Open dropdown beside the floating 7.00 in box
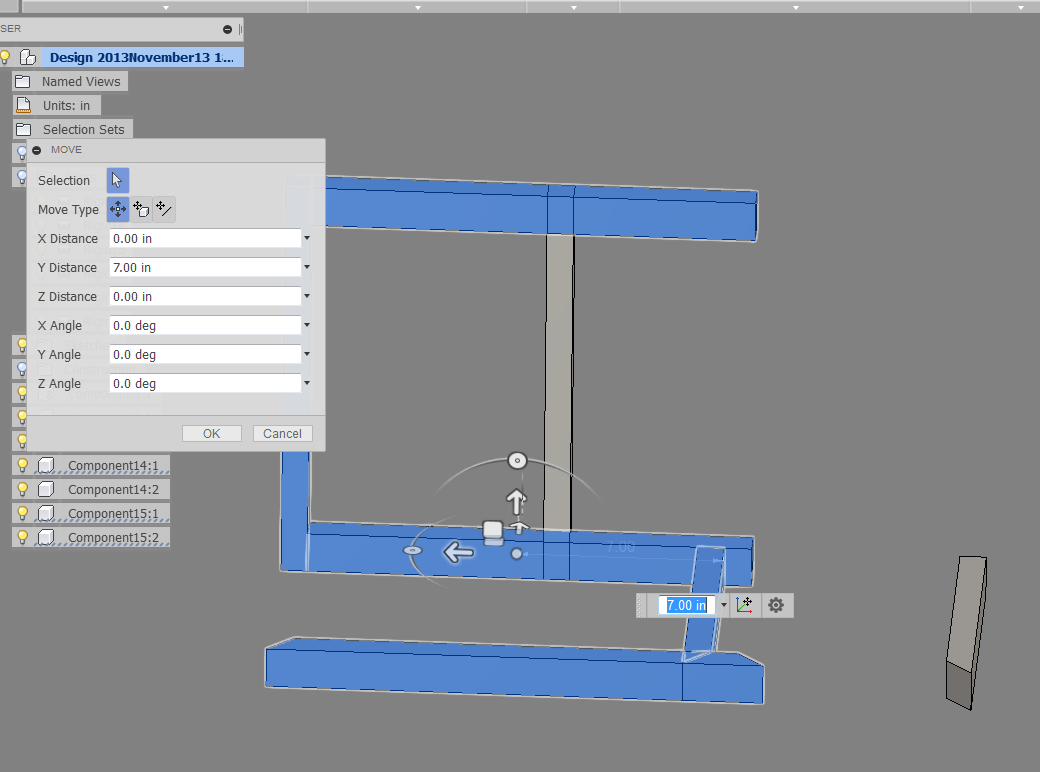Viewport: 1040px width, 772px height. (x=724, y=605)
